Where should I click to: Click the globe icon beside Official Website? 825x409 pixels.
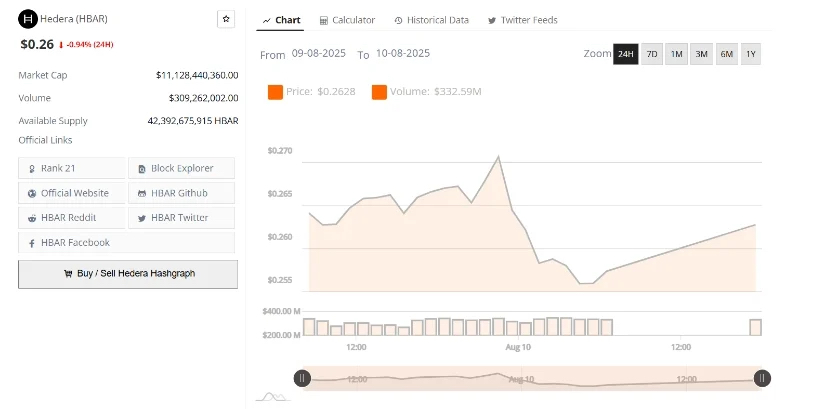click(x=32, y=194)
